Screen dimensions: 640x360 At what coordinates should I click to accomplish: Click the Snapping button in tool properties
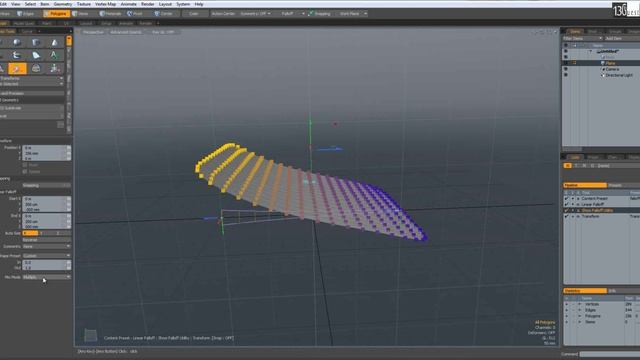coord(47,185)
